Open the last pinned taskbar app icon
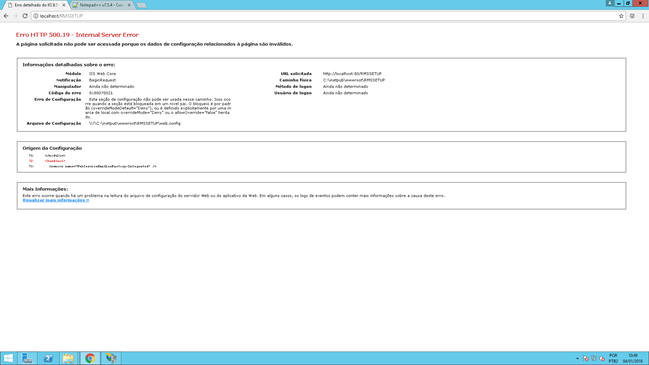The image size is (649, 365). (x=111, y=358)
